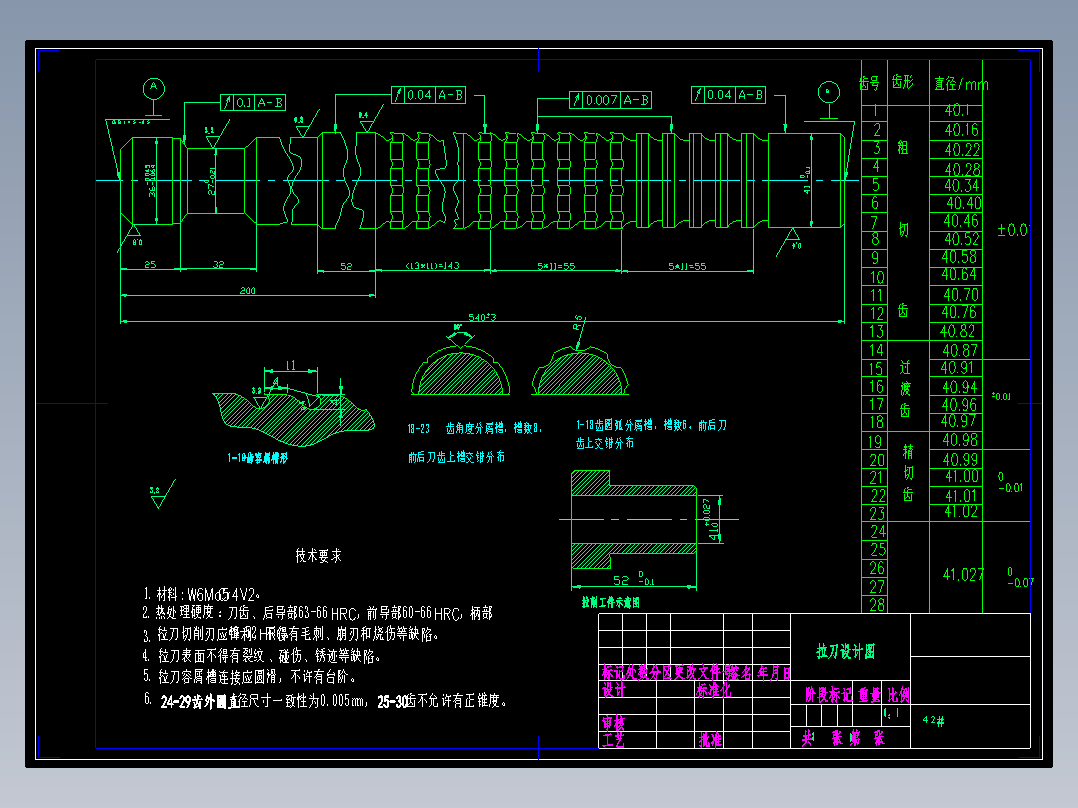Screen dimensions: 1078x808
Task: Select the table header 齿号
Action: pyautogui.click(x=869, y=83)
